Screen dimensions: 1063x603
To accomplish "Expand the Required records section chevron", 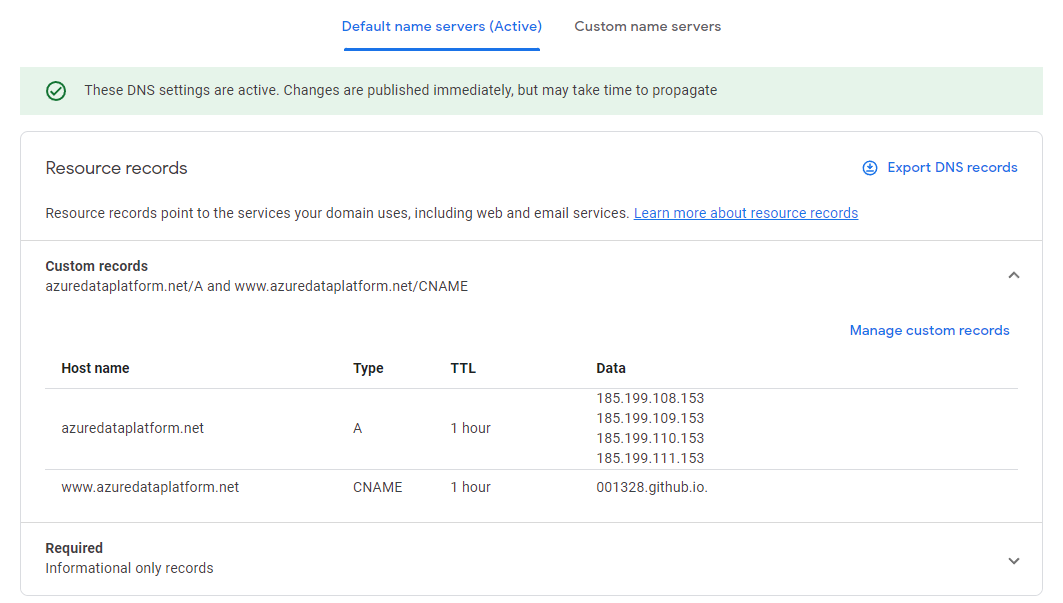I will [x=1013, y=561].
